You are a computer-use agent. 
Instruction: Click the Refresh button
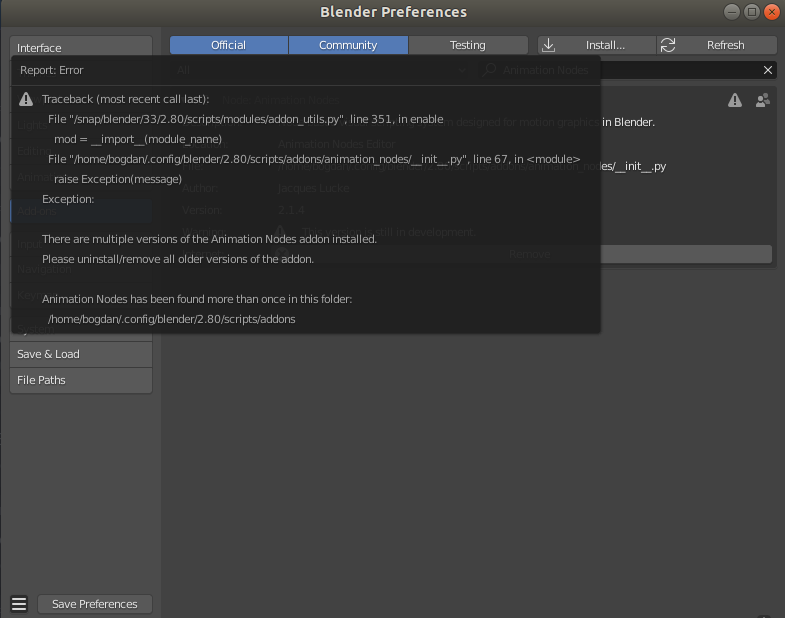click(x=717, y=45)
